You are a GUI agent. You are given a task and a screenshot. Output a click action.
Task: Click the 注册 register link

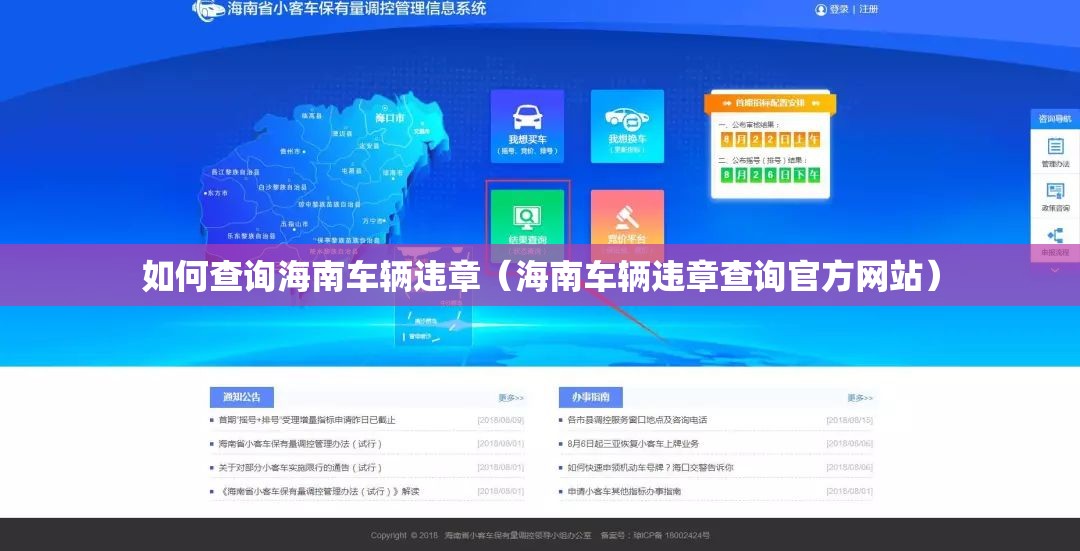coord(869,10)
